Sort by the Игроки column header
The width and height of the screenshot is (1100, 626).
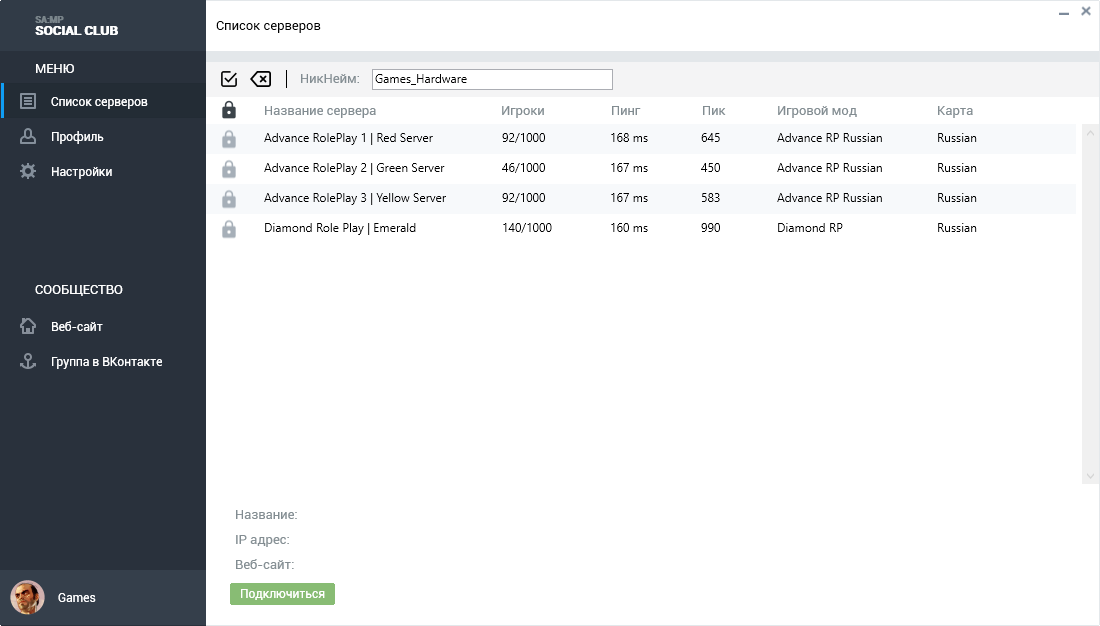point(523,111)
